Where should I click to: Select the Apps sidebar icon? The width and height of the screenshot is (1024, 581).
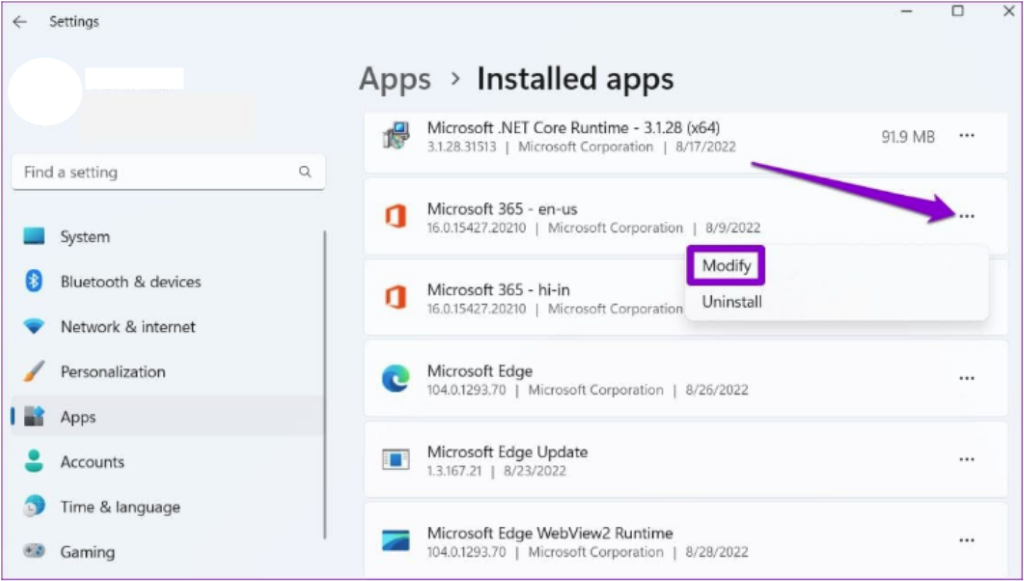(x=34, y=416)
